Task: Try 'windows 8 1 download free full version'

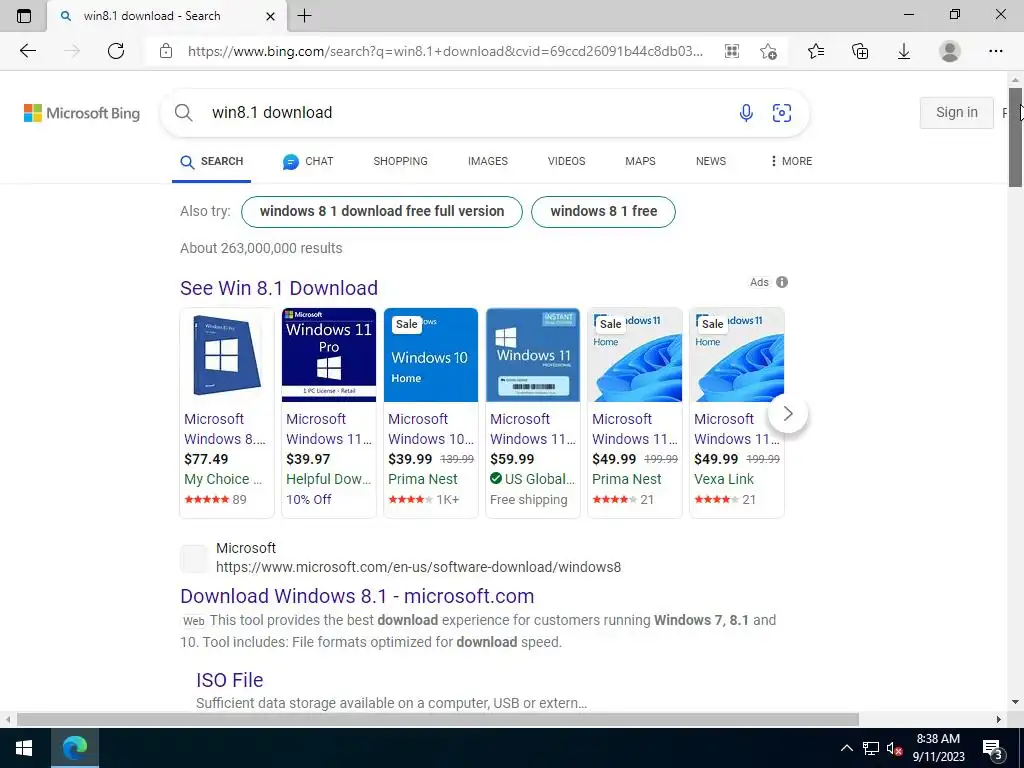Action: click(x=382, y=212)
